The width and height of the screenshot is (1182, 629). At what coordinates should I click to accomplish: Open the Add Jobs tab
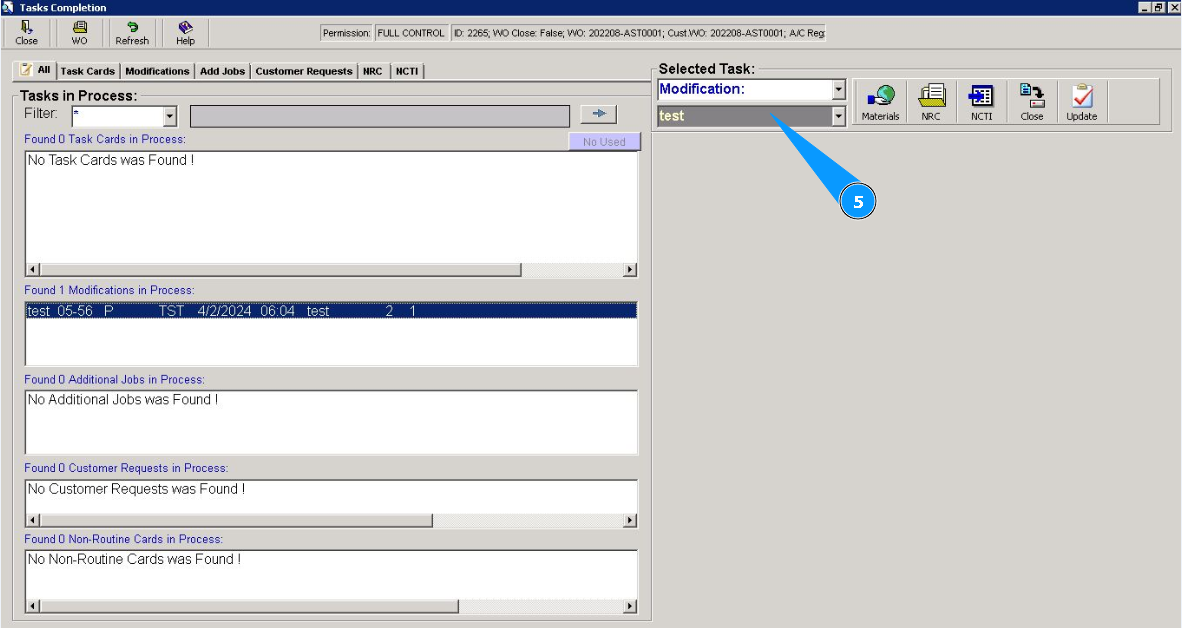tap(222, 71)
